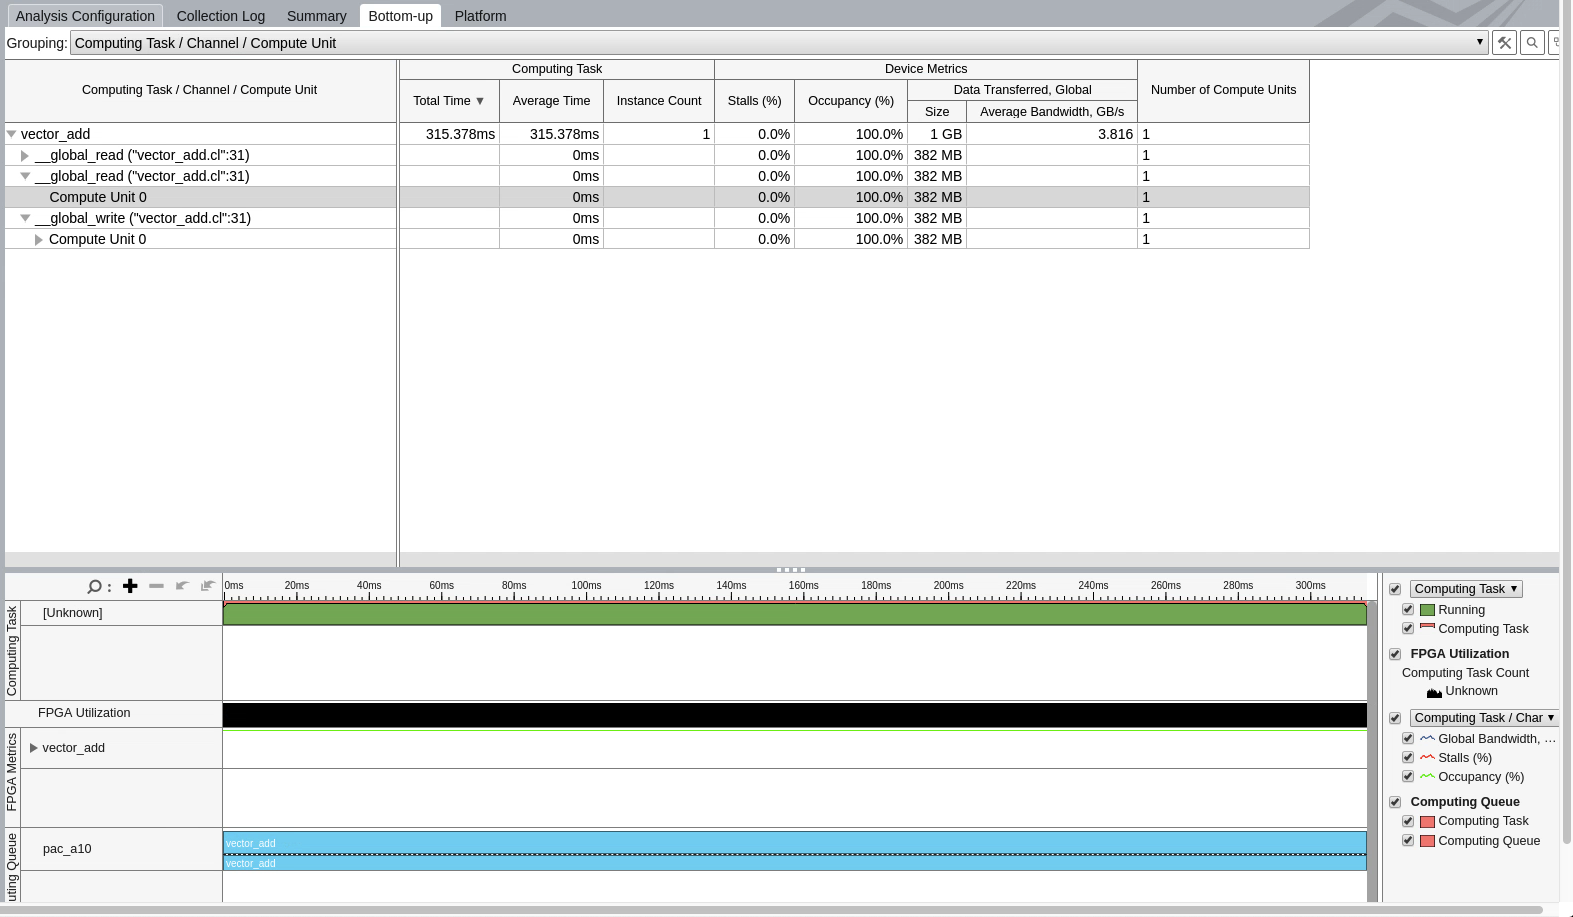This screenshot has height=917, width=1573.
Task: Uncheck the Occupancy (%) checkbox
Action: [x=1408, y=777]
